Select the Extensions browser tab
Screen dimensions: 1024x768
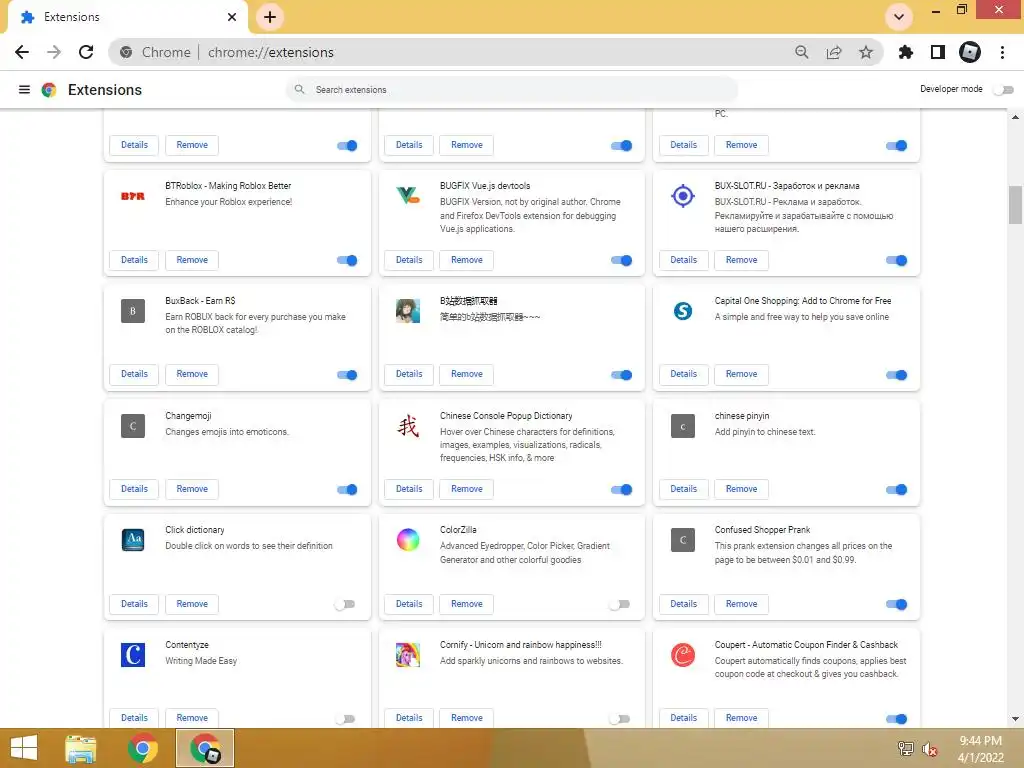(x=128, y=17)
